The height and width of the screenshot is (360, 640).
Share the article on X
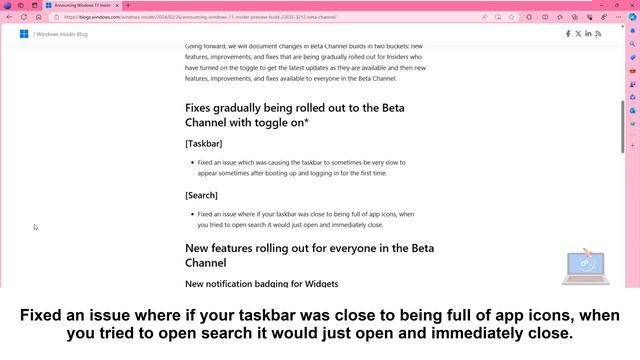click(578, 34)
